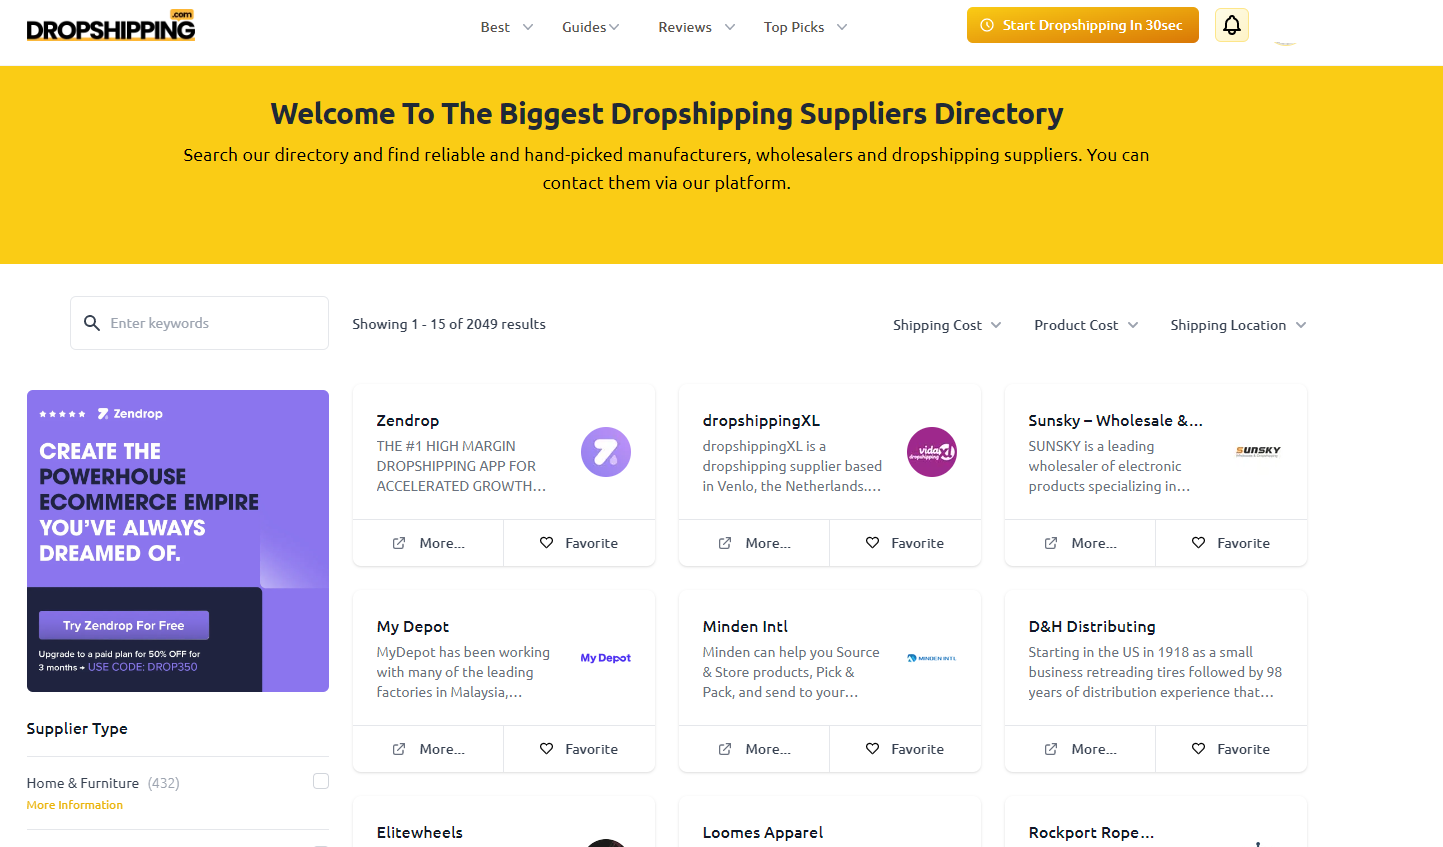This screenshot has width=1443, height=847.
Task: Click external link icon on Sunsky card
Action: (x=1051, y=543)
